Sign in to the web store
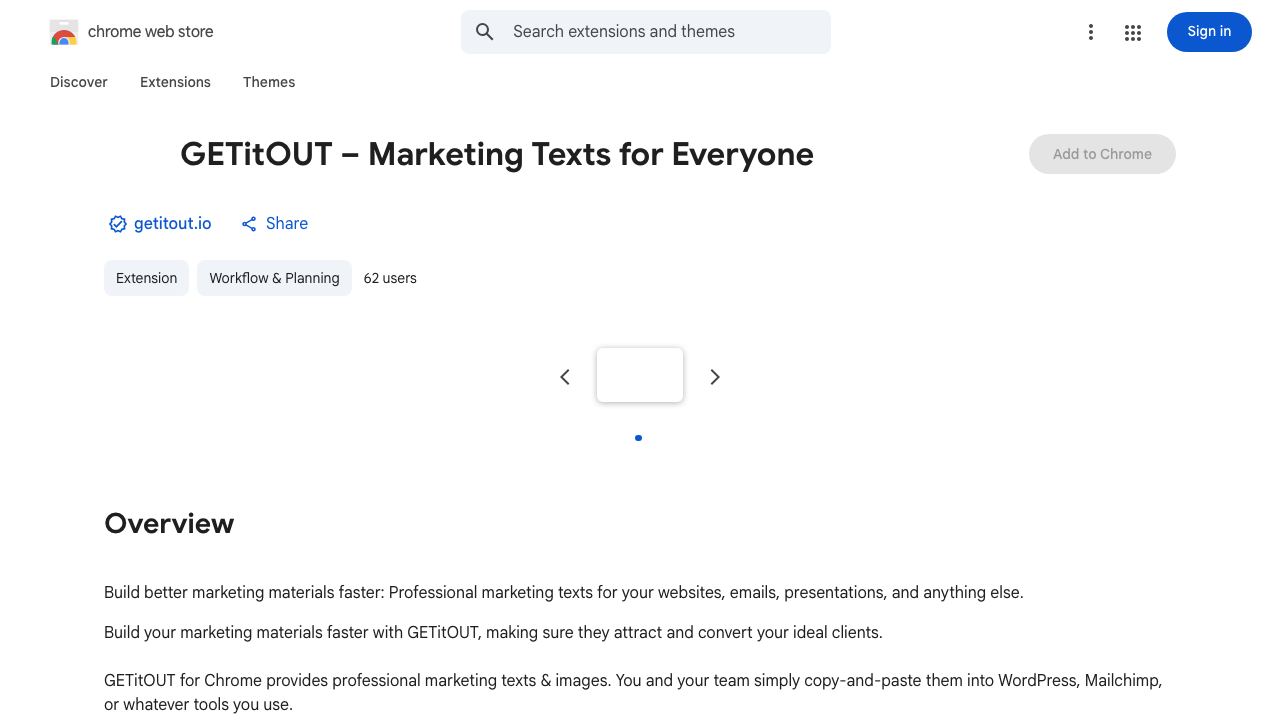Viewport: 1280px width, 720px height. click(x=1209, y=32)
